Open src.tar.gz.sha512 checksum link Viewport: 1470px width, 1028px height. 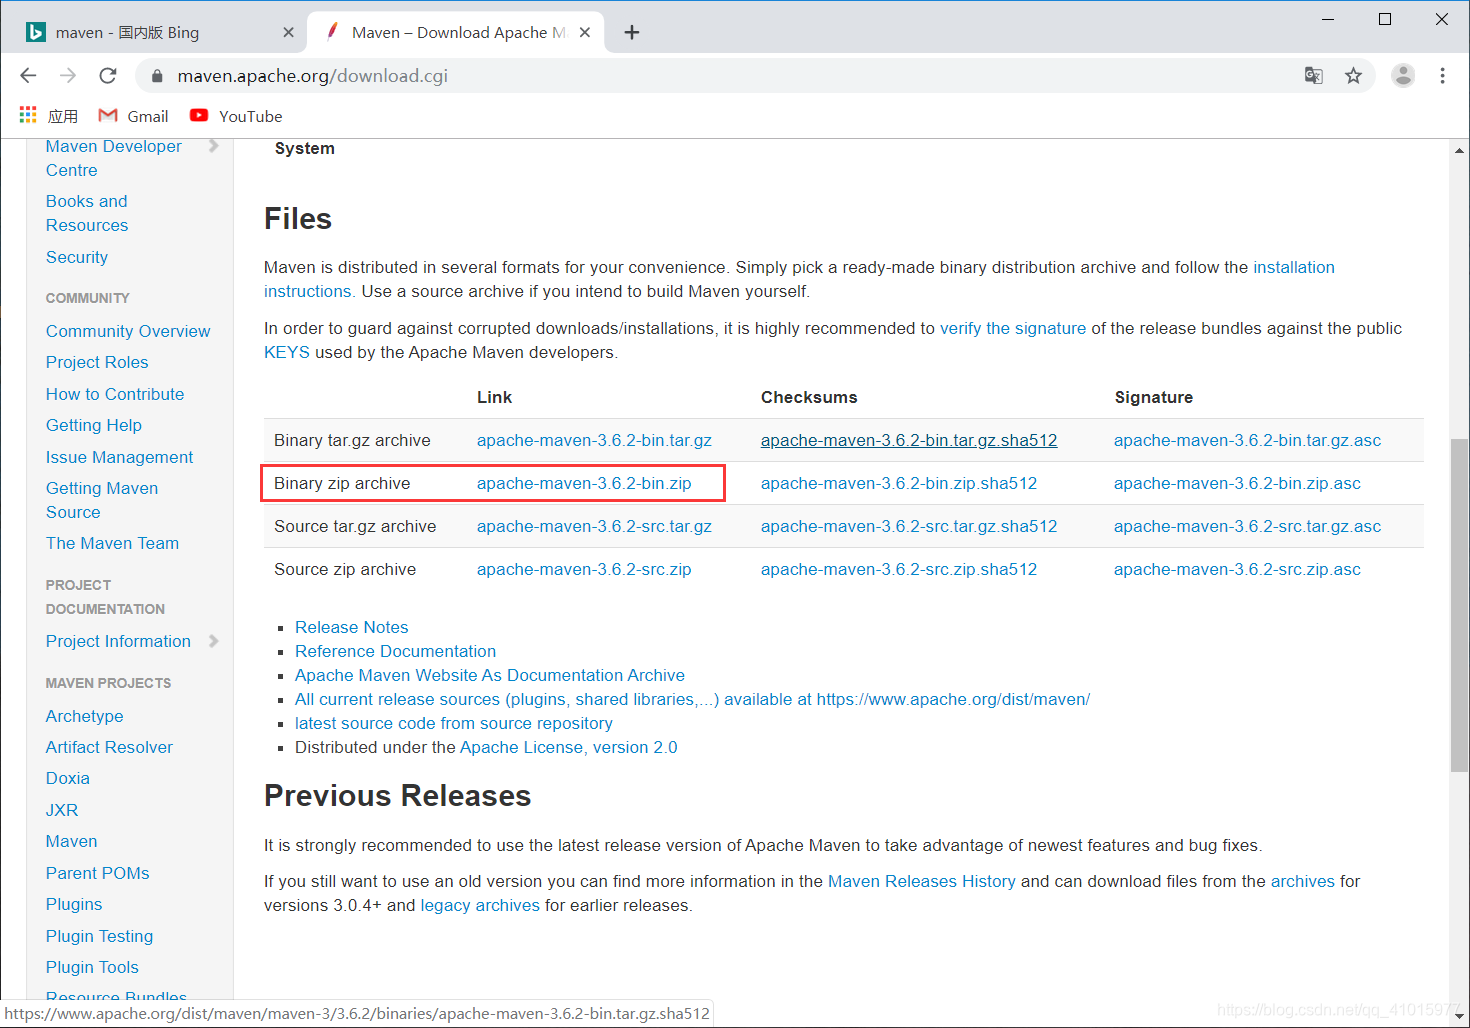(909, 526)
